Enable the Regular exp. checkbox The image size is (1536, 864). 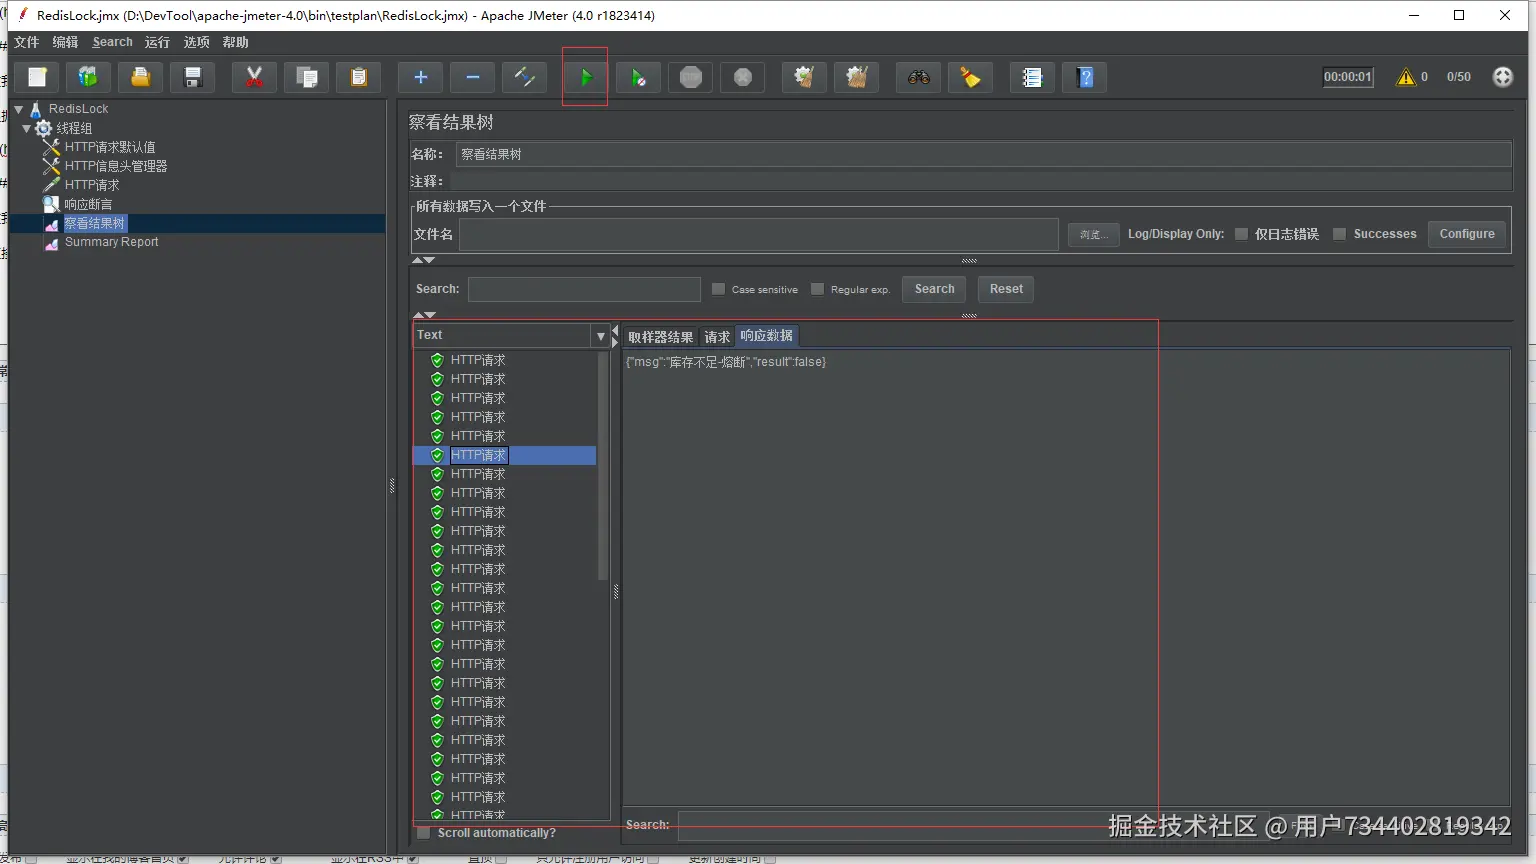click(x=817, y=289)
